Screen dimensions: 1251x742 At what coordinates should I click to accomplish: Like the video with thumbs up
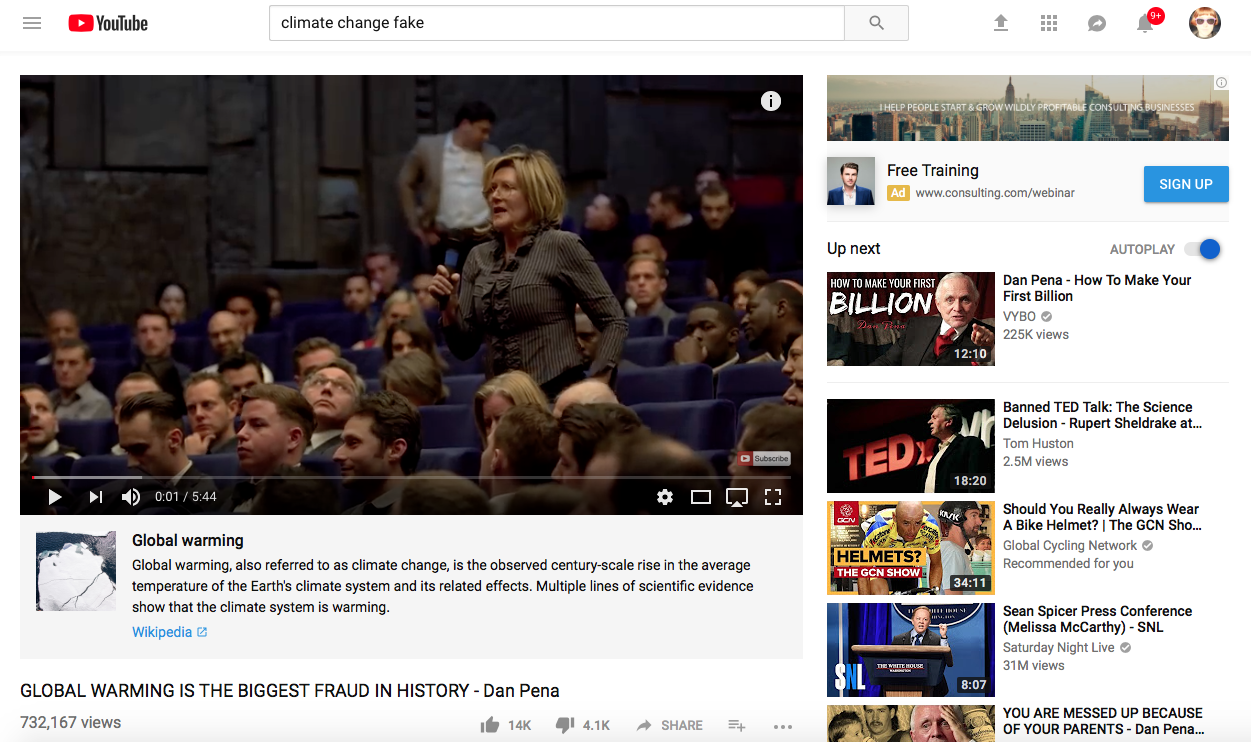click(490, 725)
